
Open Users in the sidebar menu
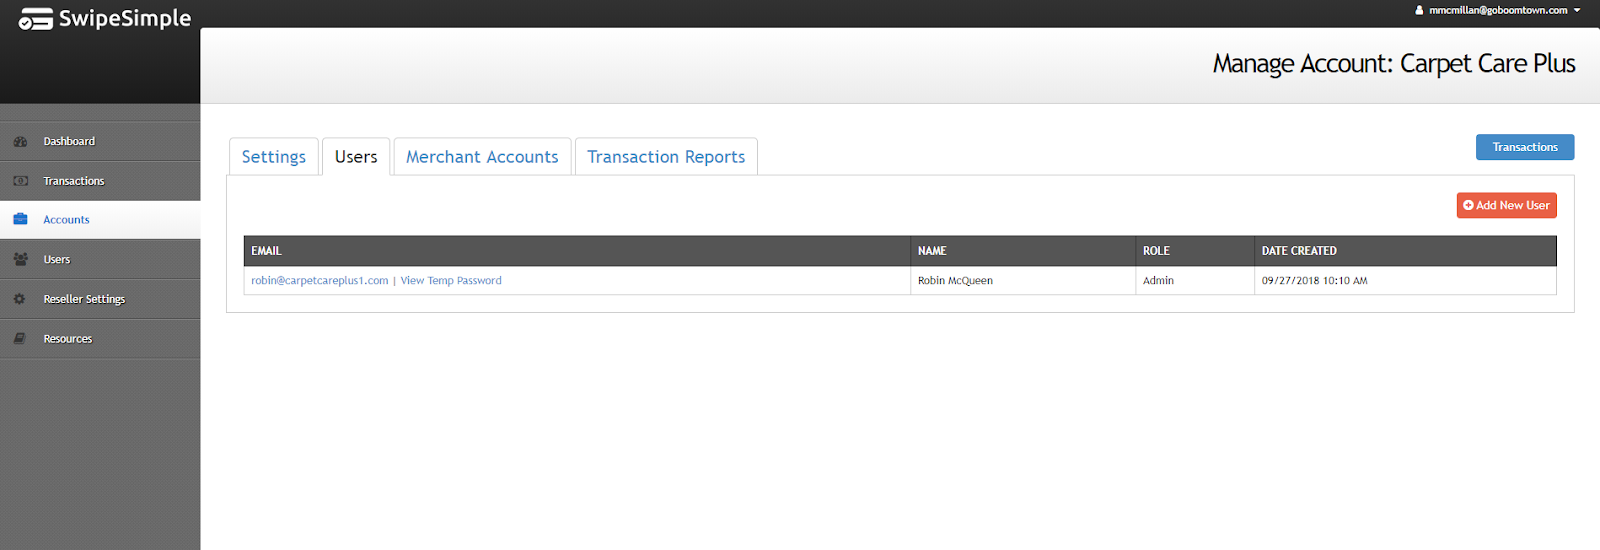tap(100, 259)
